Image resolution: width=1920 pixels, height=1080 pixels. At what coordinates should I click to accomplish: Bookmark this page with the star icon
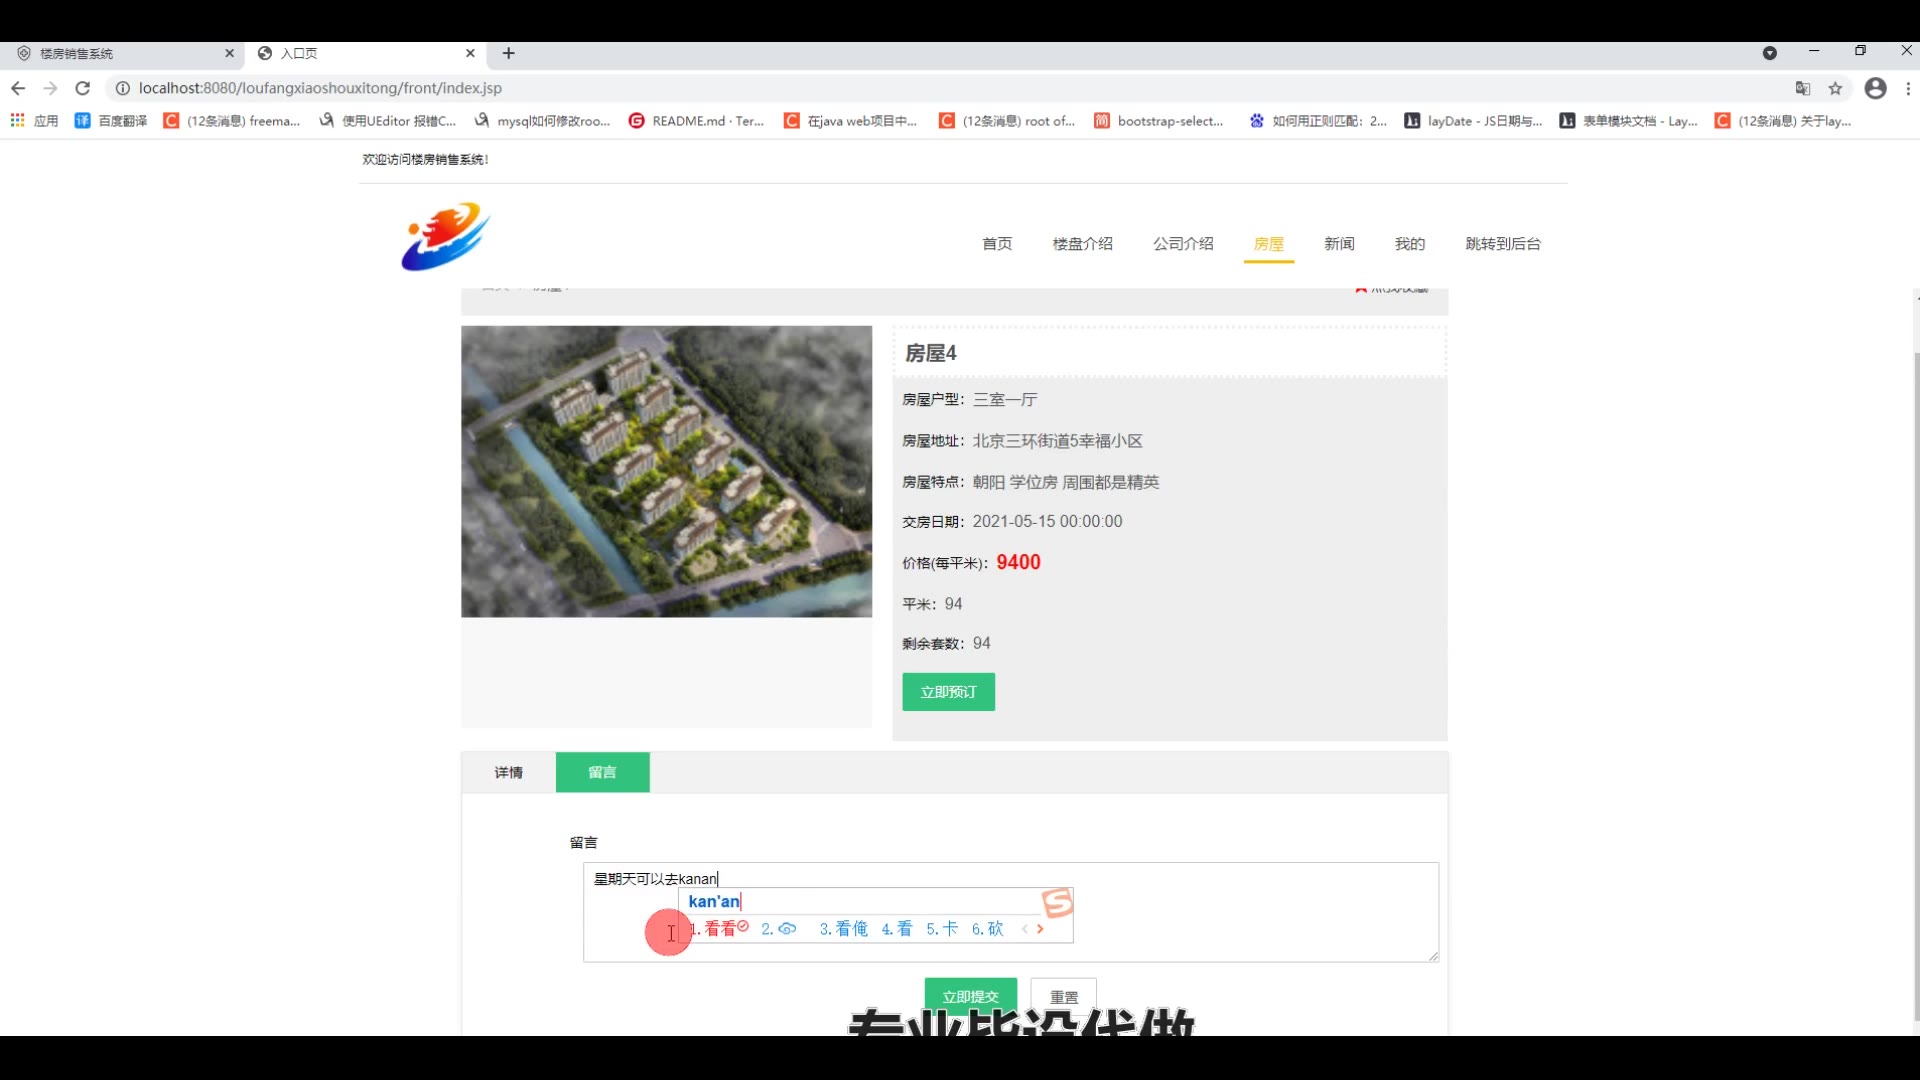click(x=1835, y=88)
